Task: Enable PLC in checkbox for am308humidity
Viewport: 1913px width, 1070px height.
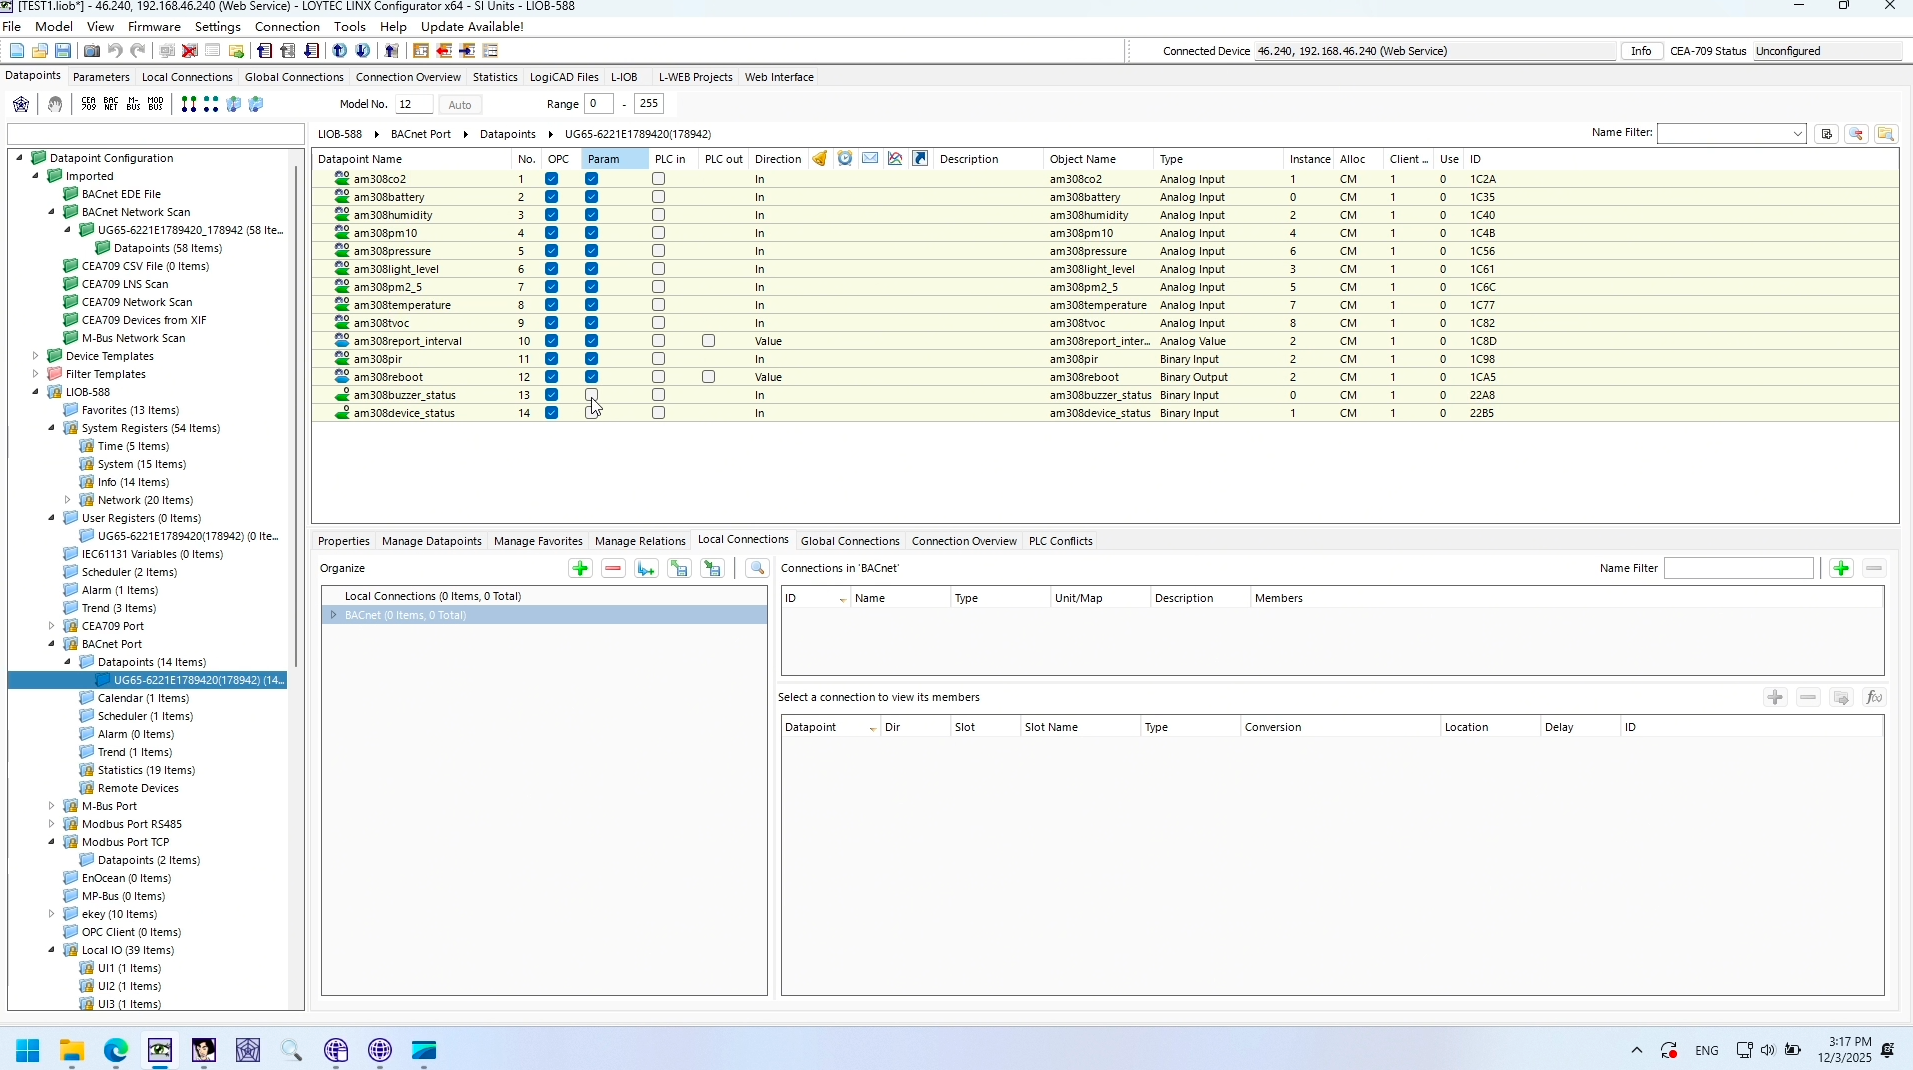Action: click(659, 215)
